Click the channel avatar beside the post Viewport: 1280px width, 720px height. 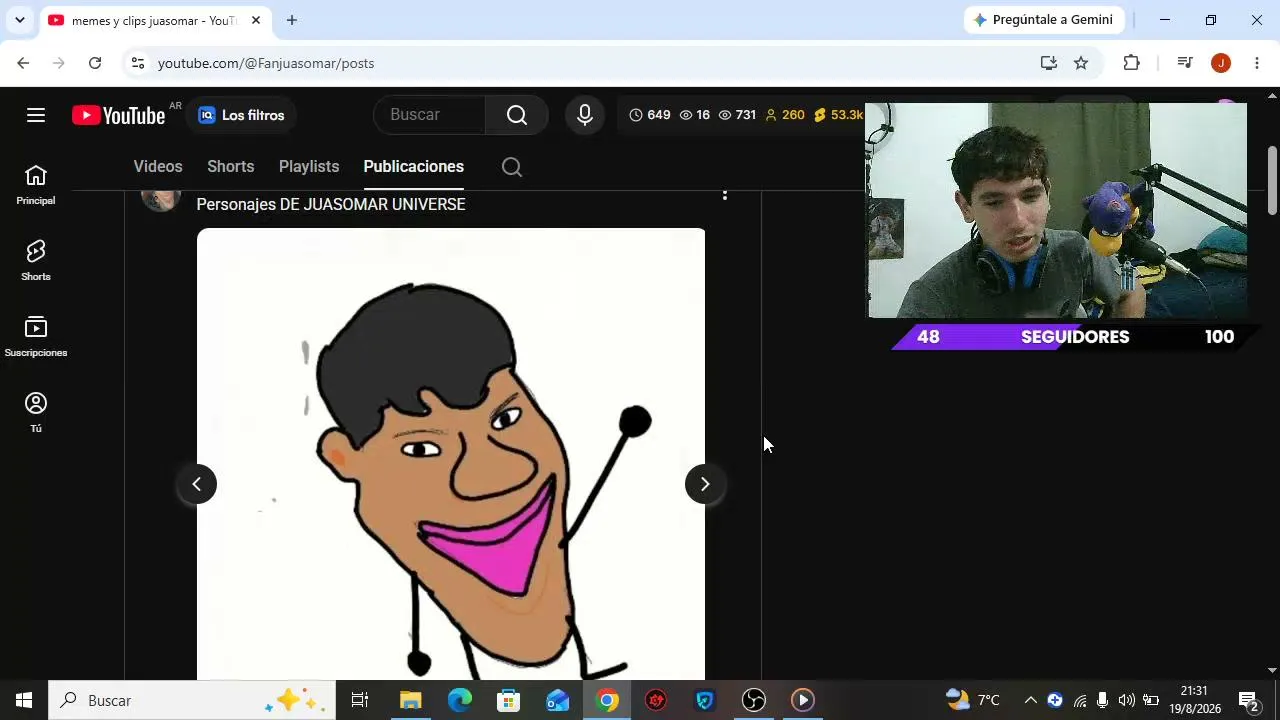pyautogui.click(x=160, y=199)
